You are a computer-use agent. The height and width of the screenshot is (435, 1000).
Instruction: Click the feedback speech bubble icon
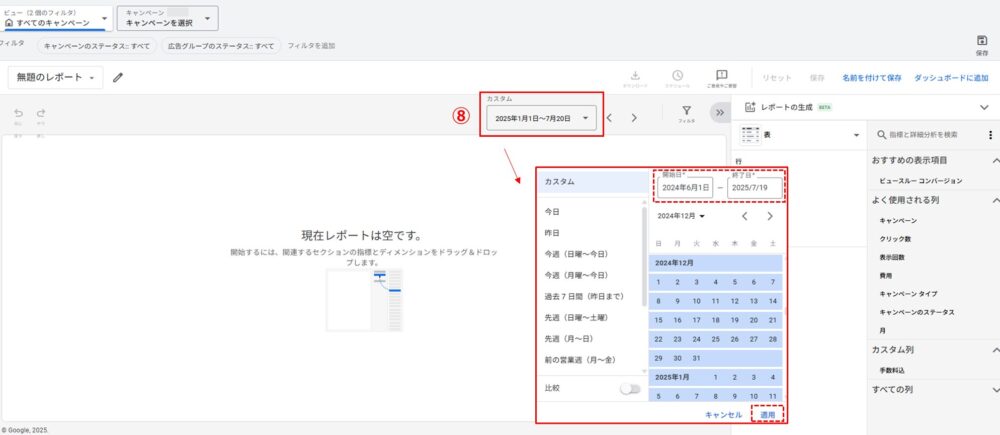(x=721, y=77)
